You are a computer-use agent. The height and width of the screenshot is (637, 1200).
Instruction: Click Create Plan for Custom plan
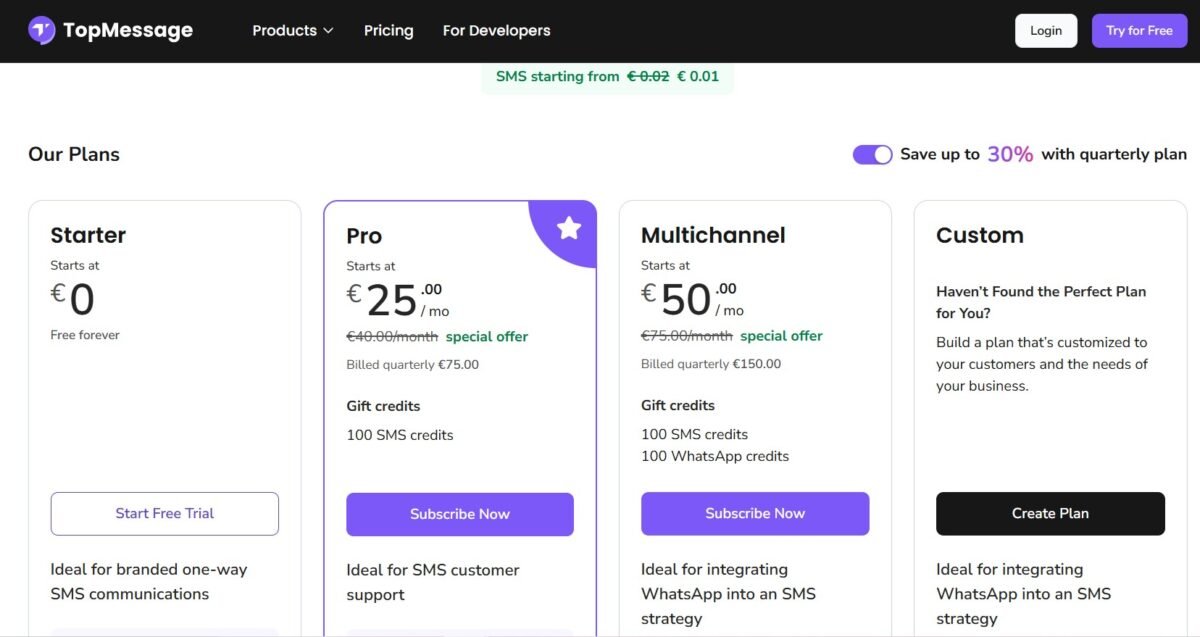[x=1050, y=513]
